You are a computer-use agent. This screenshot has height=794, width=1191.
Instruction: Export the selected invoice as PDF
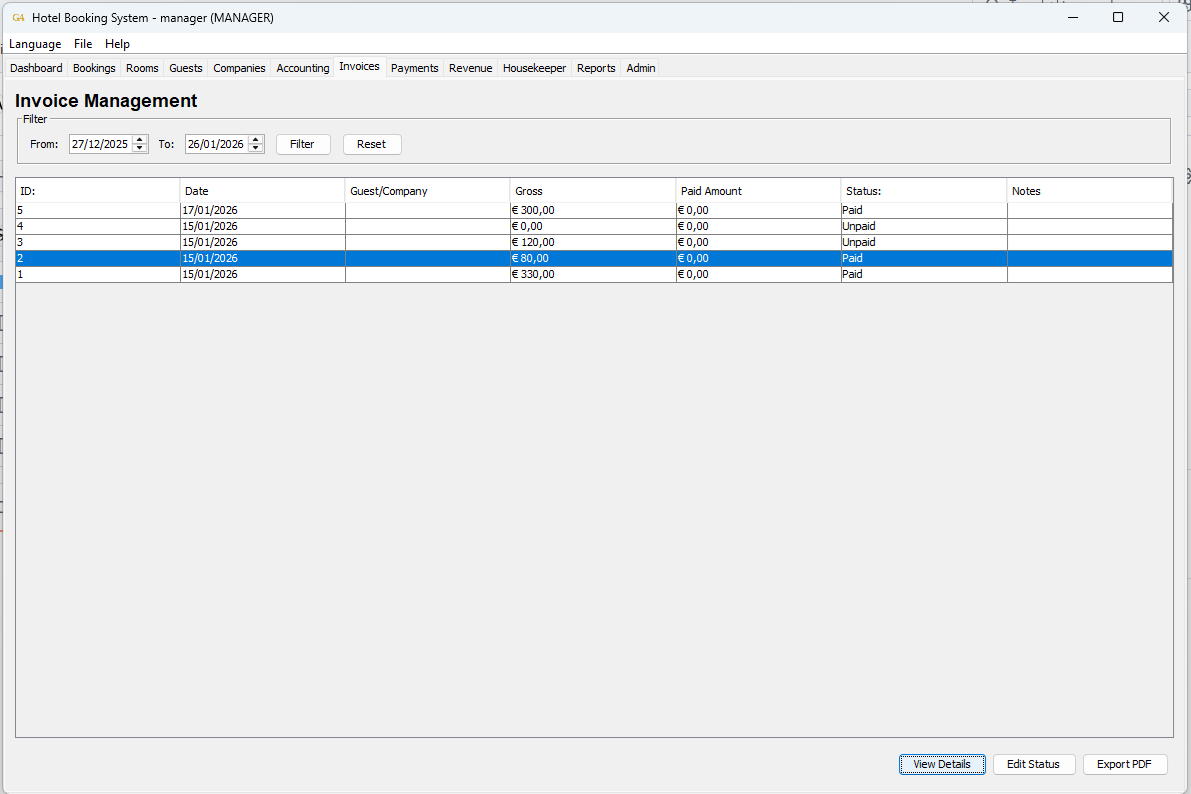tap(1124, 763)
